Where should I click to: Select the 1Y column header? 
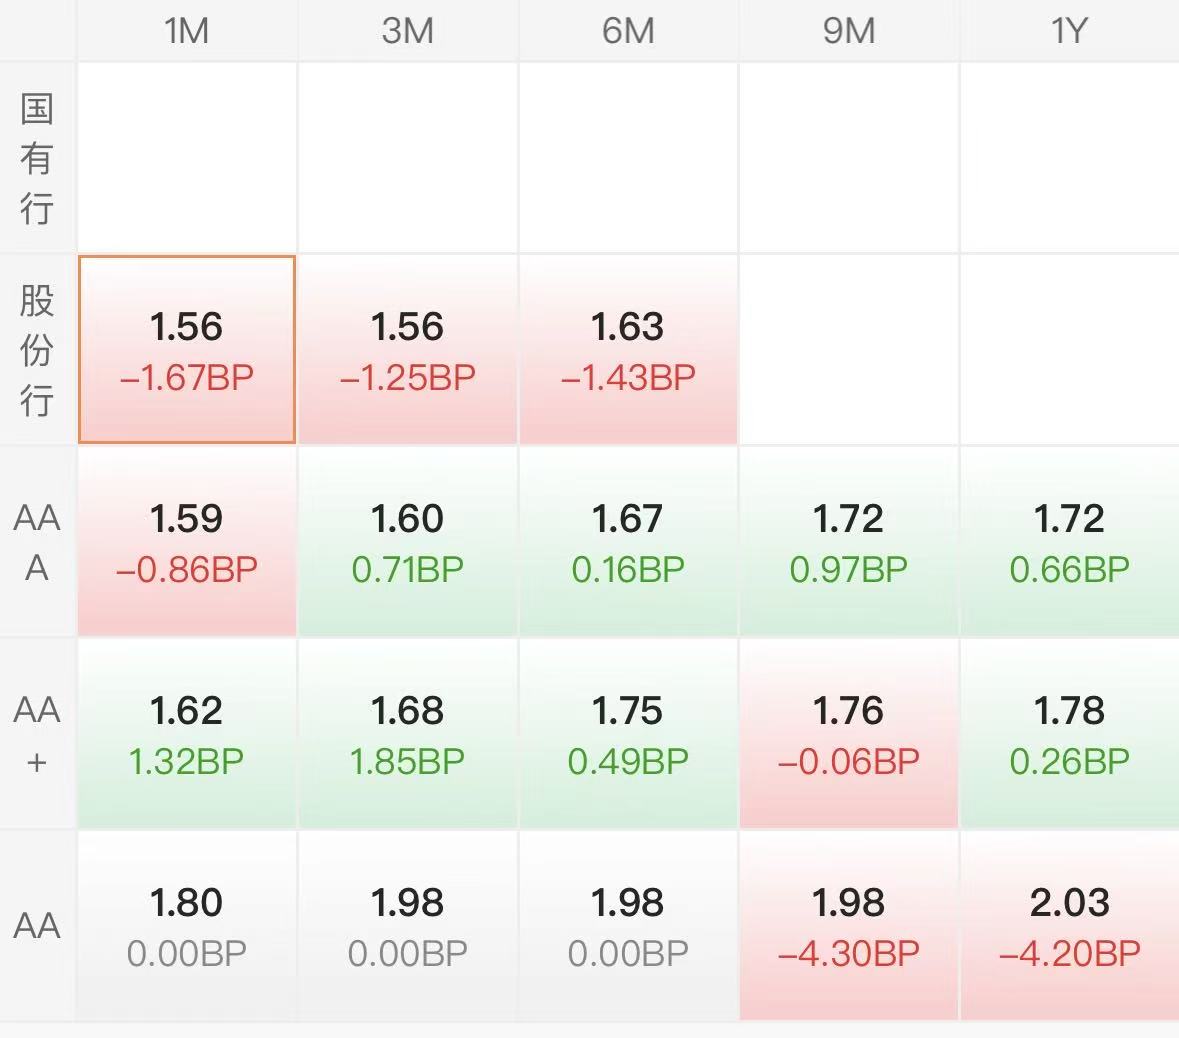point(1069,31)
